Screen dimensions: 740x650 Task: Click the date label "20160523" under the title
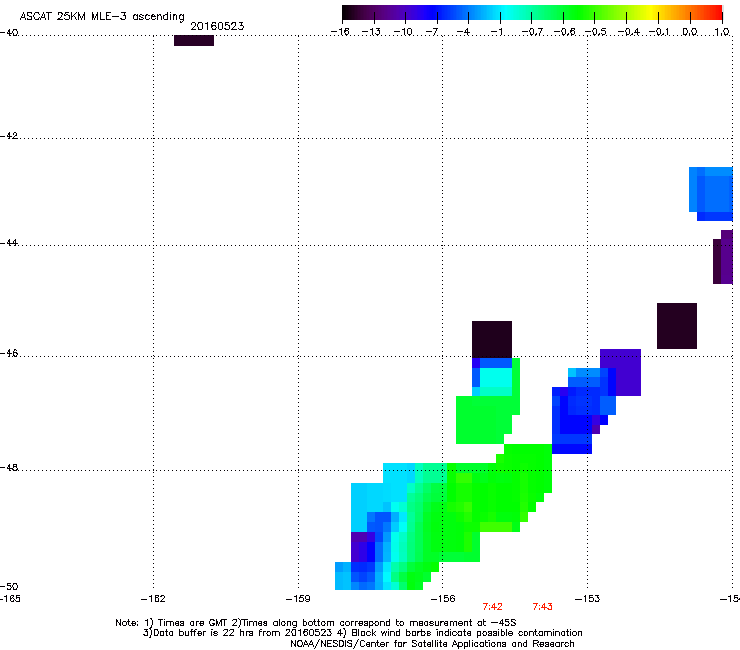tap(217, 26)
